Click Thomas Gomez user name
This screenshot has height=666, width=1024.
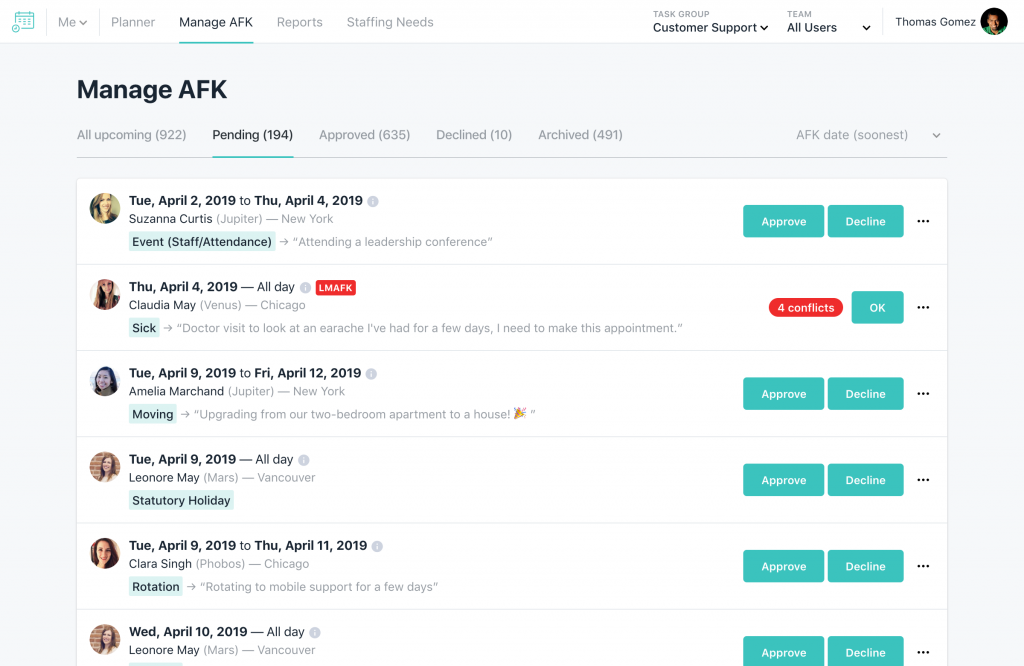click(x=935, y=22)
